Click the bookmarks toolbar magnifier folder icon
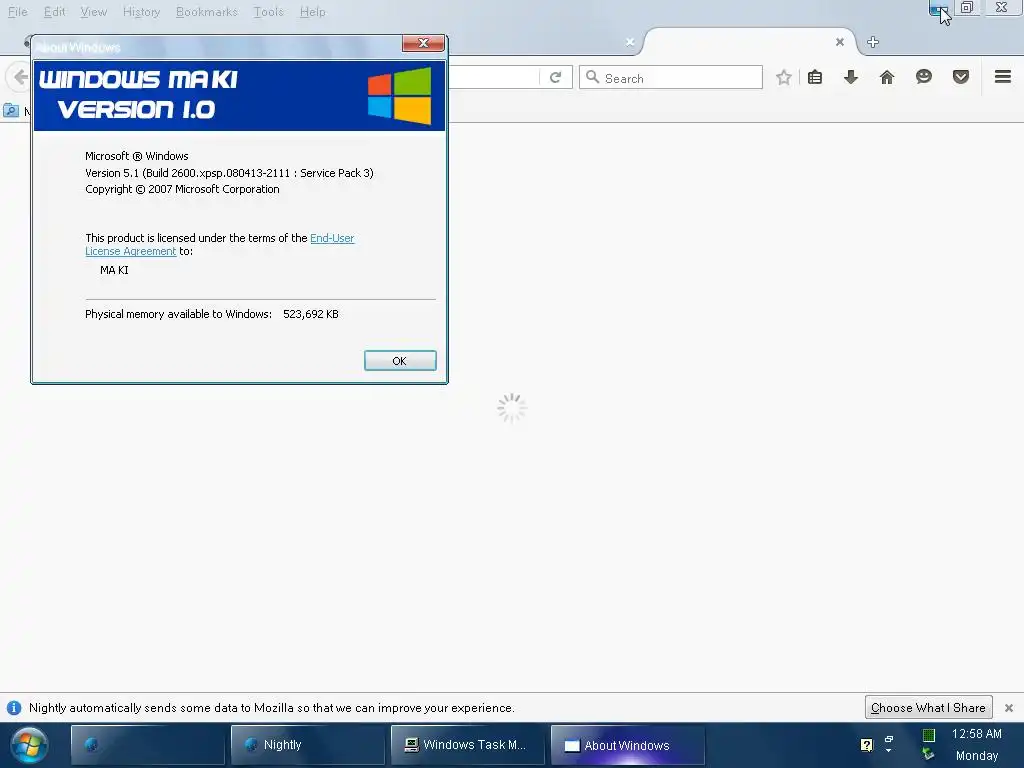 click(10, 110)
